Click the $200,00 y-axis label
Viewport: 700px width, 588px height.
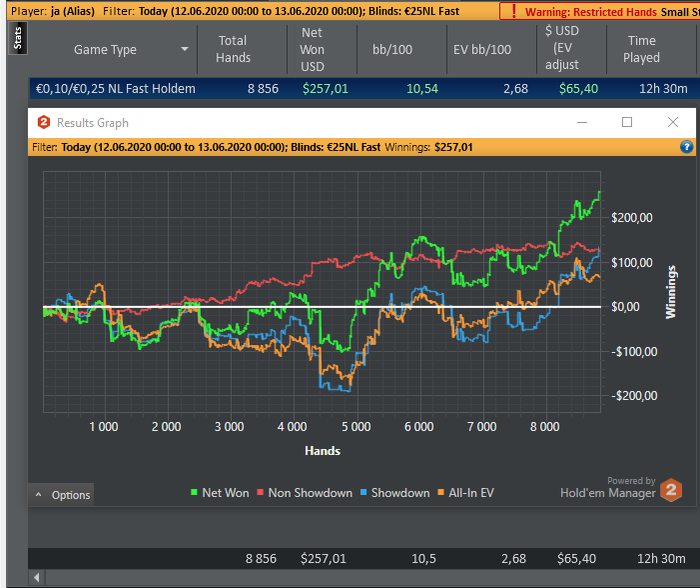(x=632, y=218)
